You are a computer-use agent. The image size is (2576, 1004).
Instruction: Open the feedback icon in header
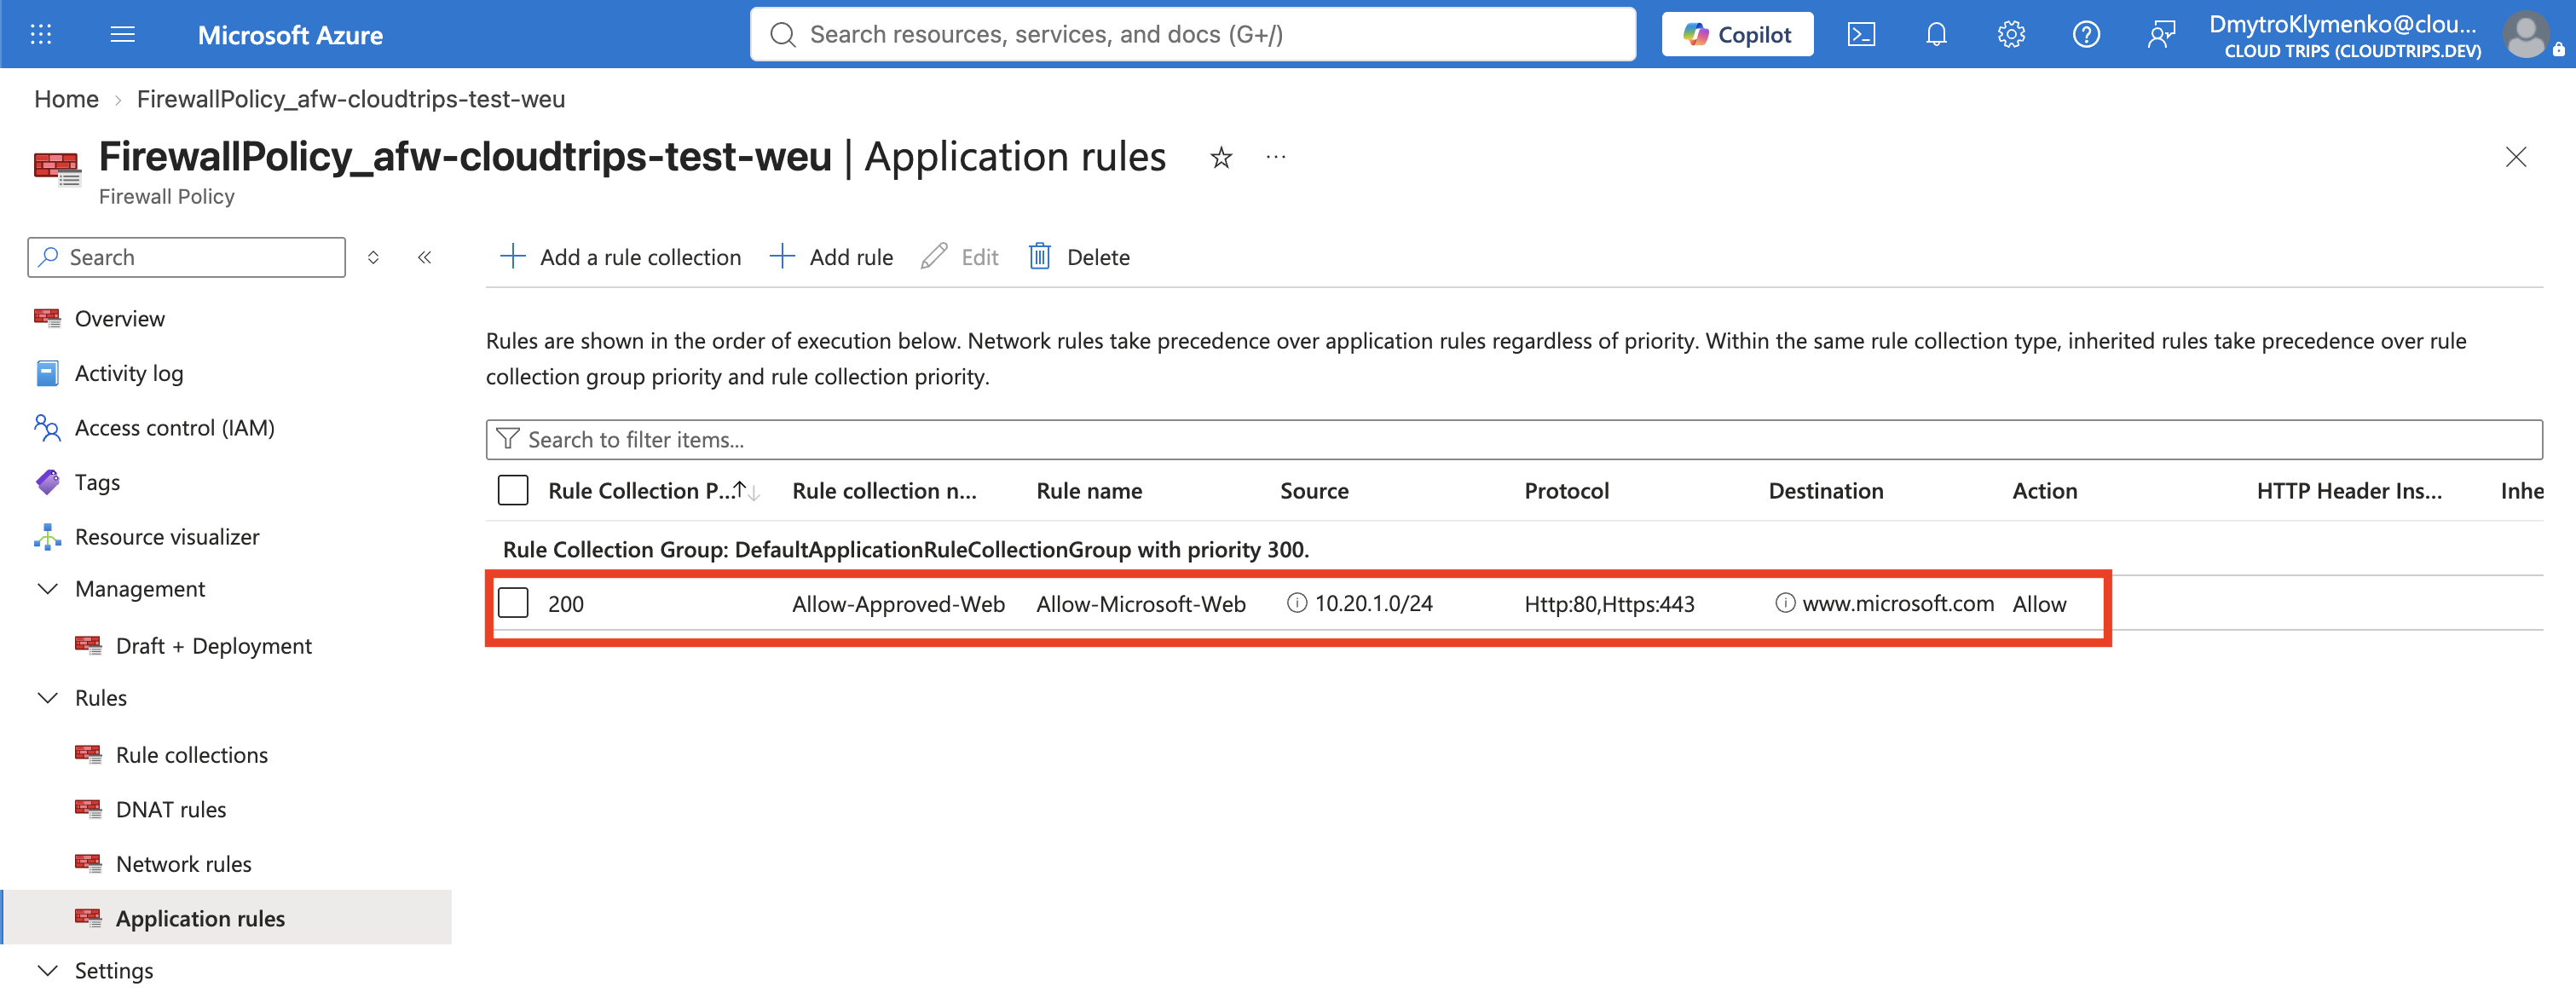pyautogui.click(x=2161, y=35)
